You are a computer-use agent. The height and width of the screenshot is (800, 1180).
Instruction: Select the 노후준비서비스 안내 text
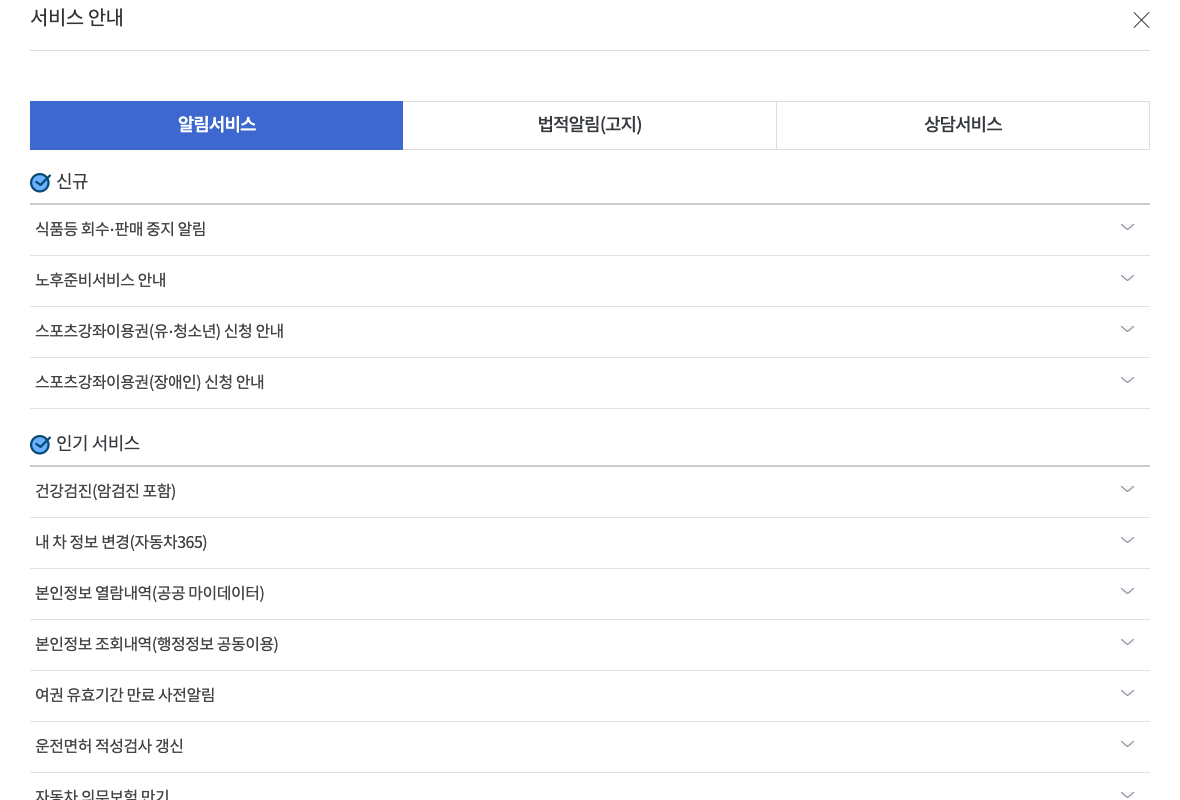(x=101, y=280)
